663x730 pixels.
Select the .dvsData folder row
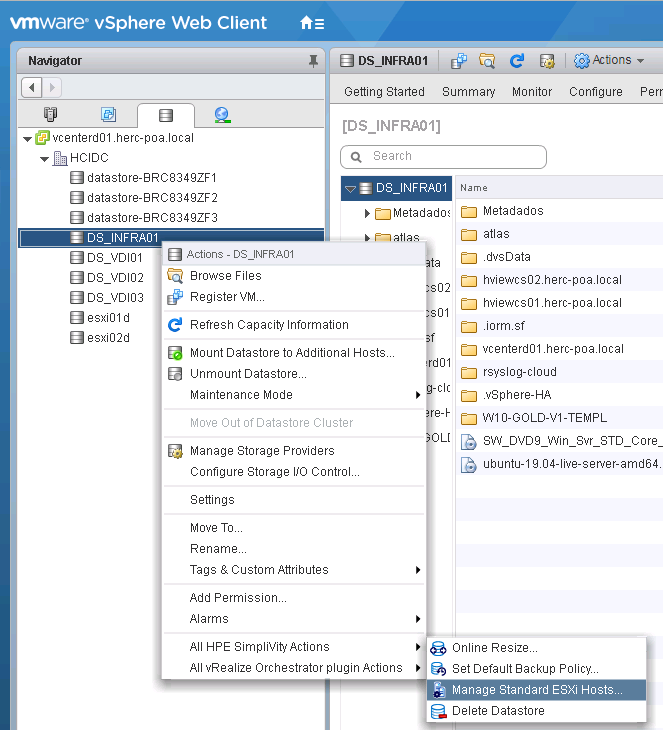tap(559, 257)
